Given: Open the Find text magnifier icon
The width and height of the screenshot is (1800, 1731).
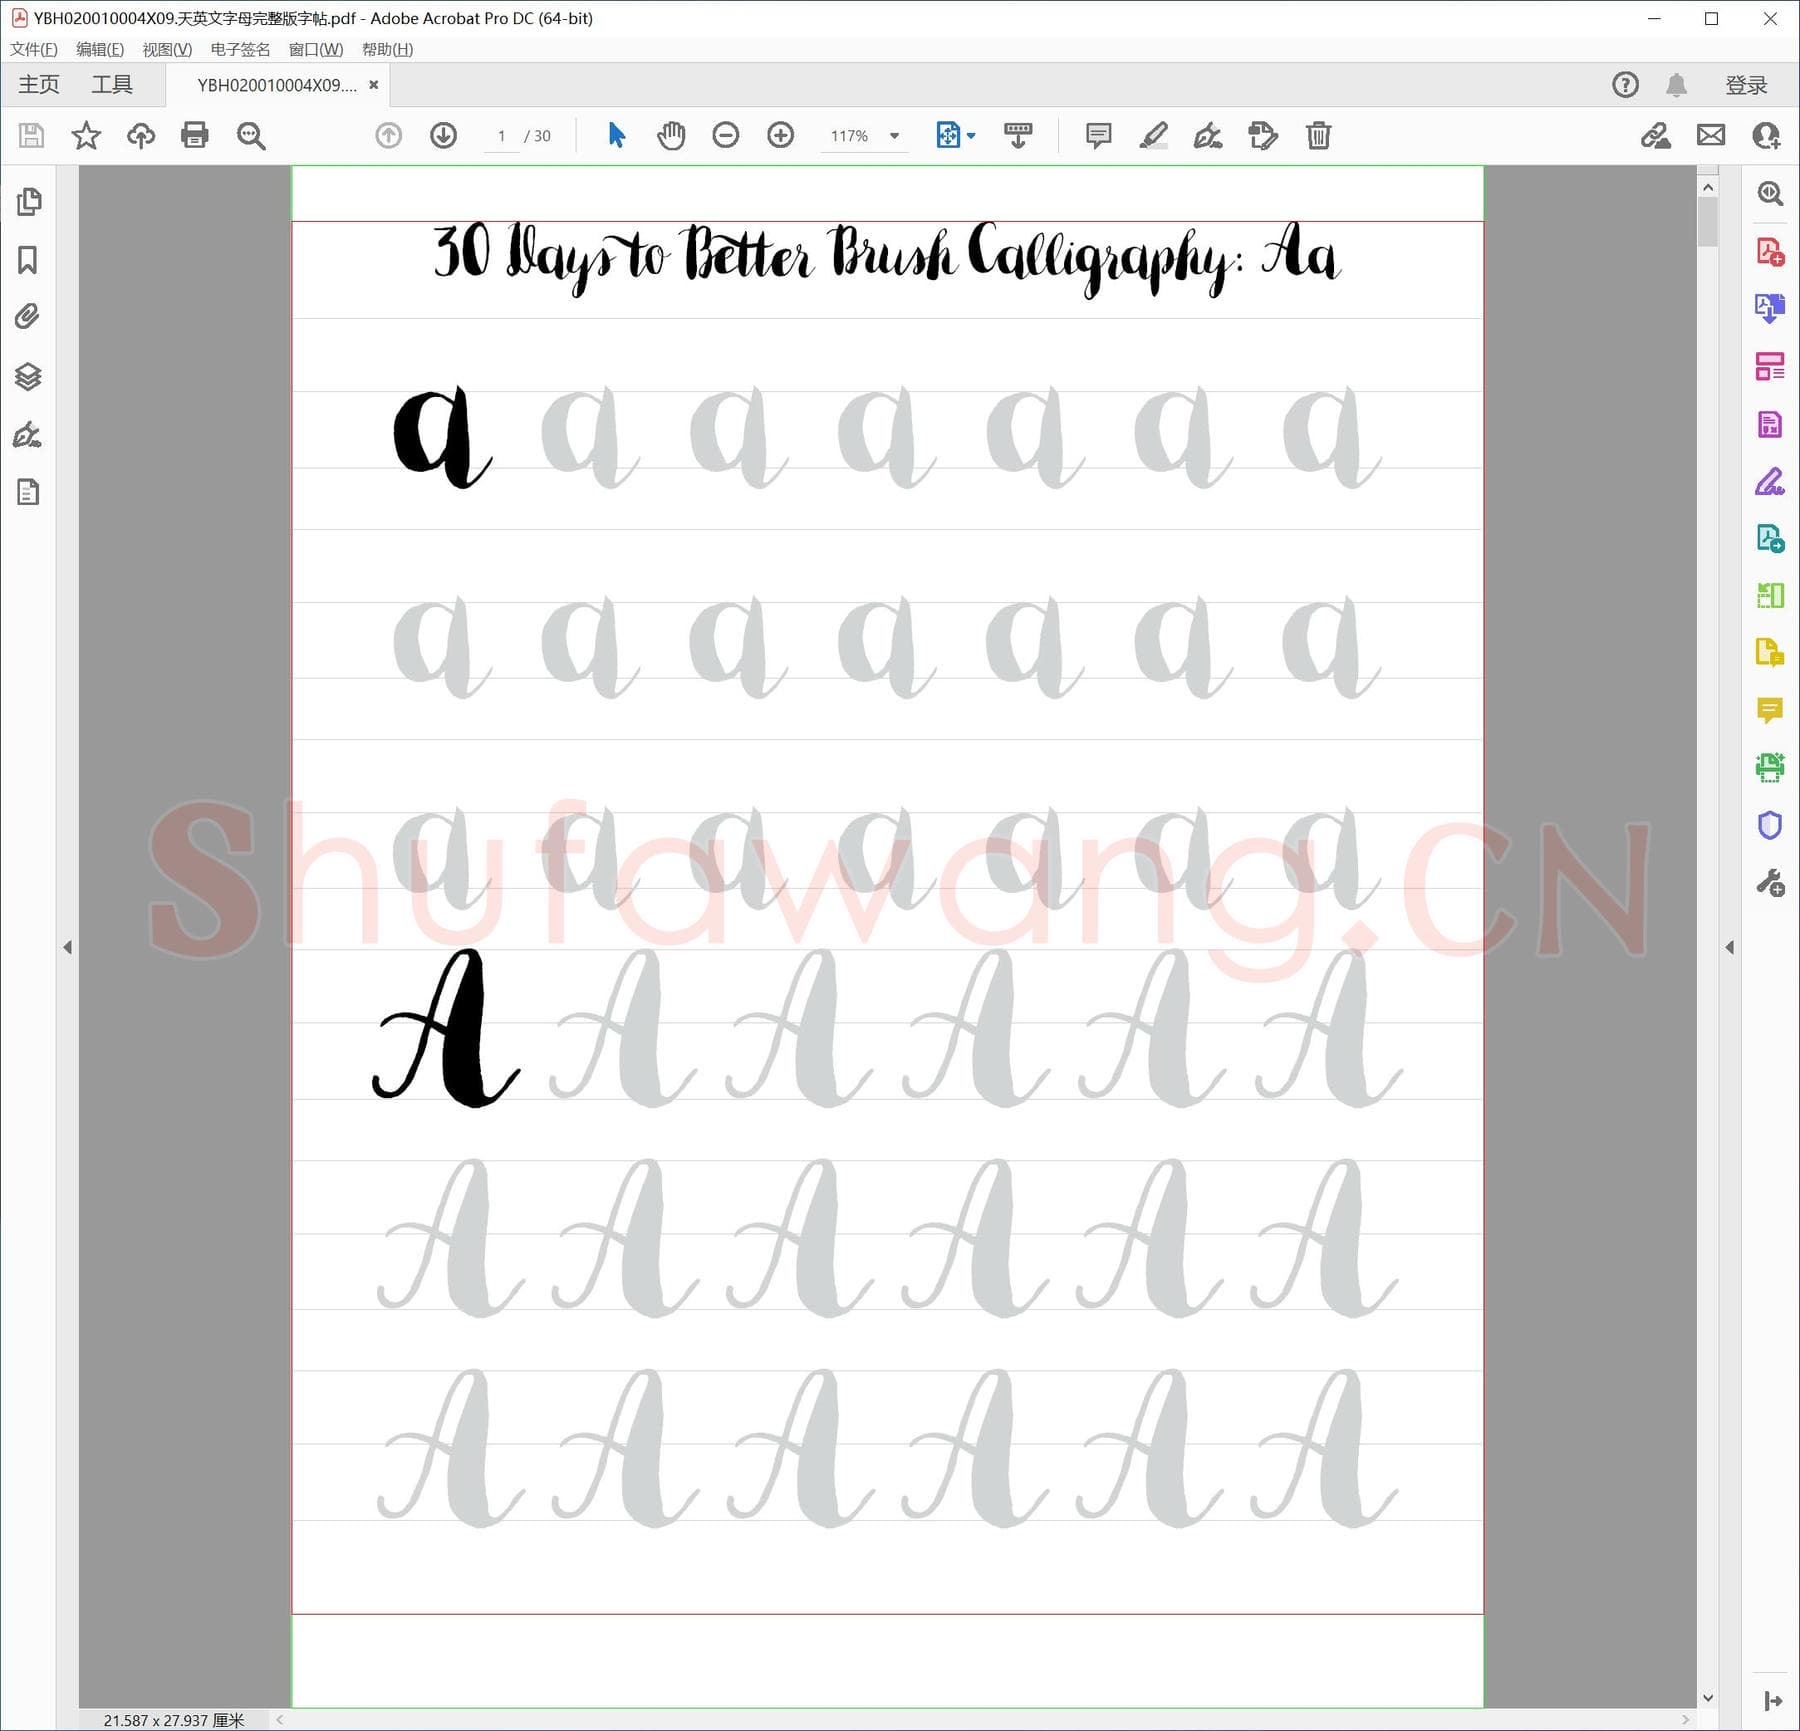Looking at the screenshot, I should [x=251, y=135].
